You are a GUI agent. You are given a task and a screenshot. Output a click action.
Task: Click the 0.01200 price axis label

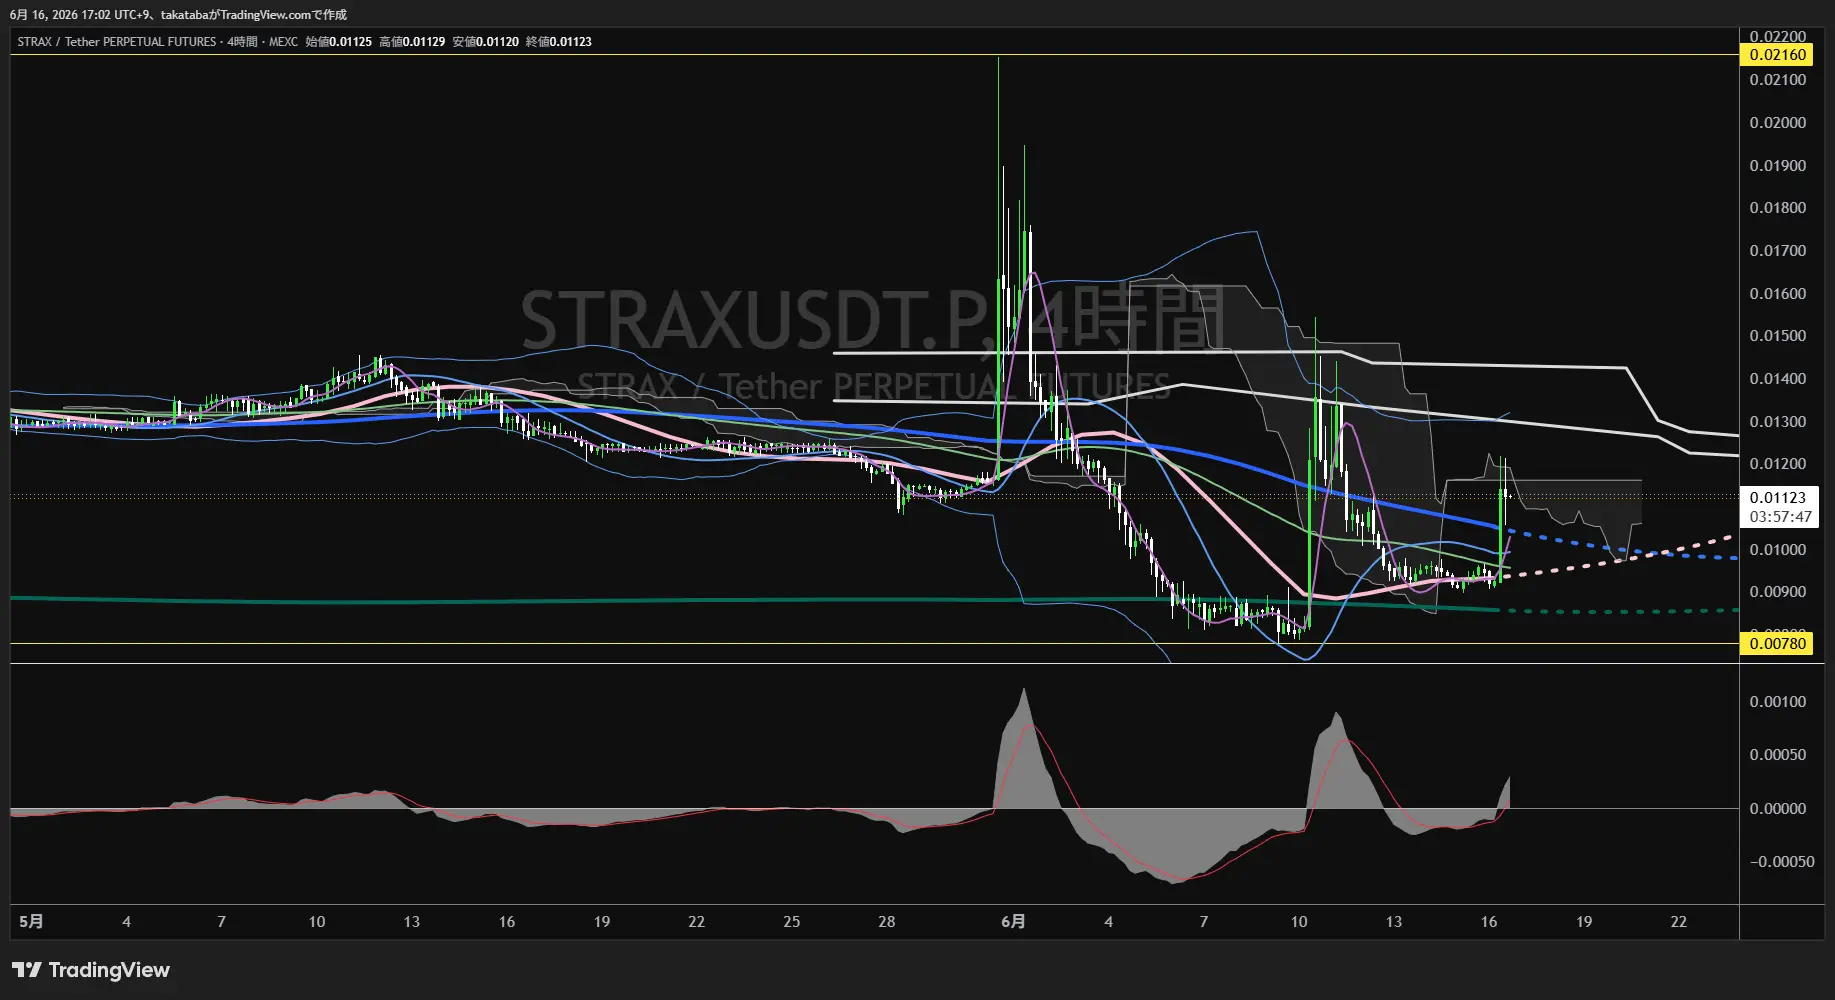click(1778, 464)
